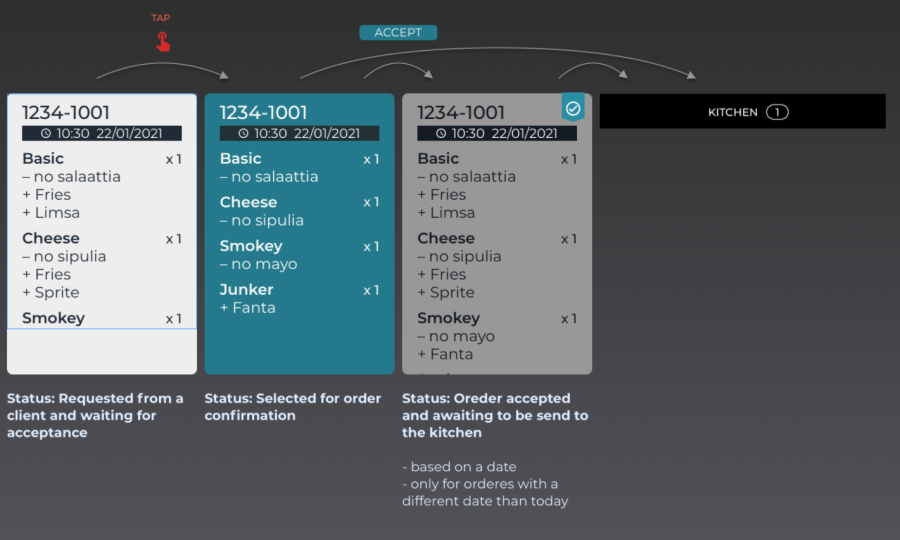Image resolution: width=900 pixels, height=540 pixels.
Task: Click "Status: Selected for order confirmation" text
Action: click(293, 406)
